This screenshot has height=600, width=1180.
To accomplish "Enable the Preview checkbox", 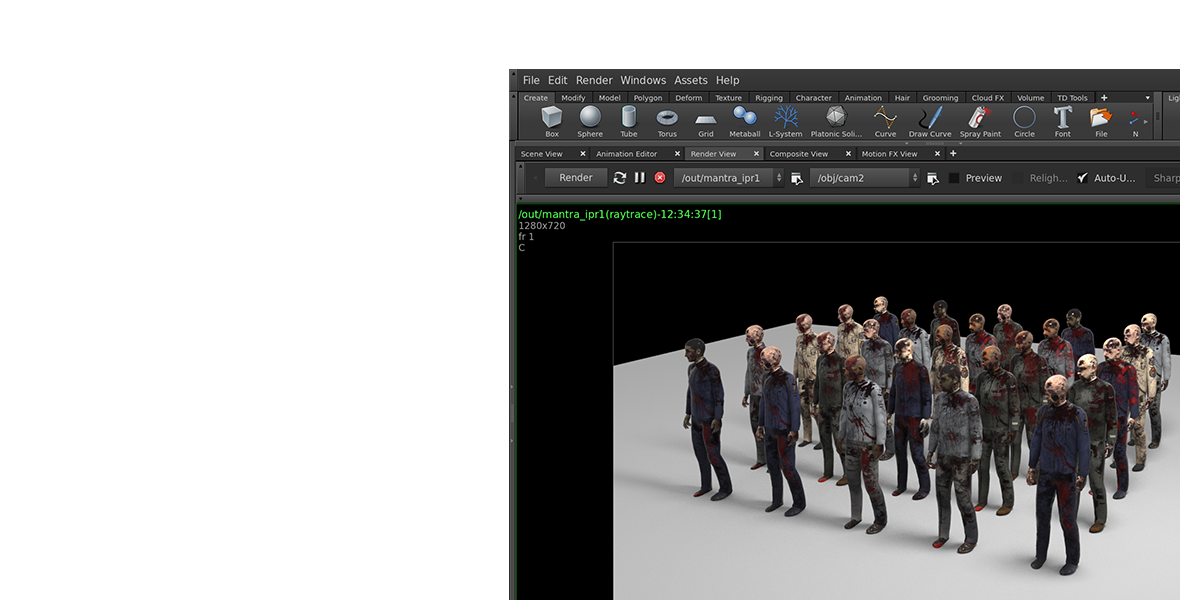I will (954, 178).
